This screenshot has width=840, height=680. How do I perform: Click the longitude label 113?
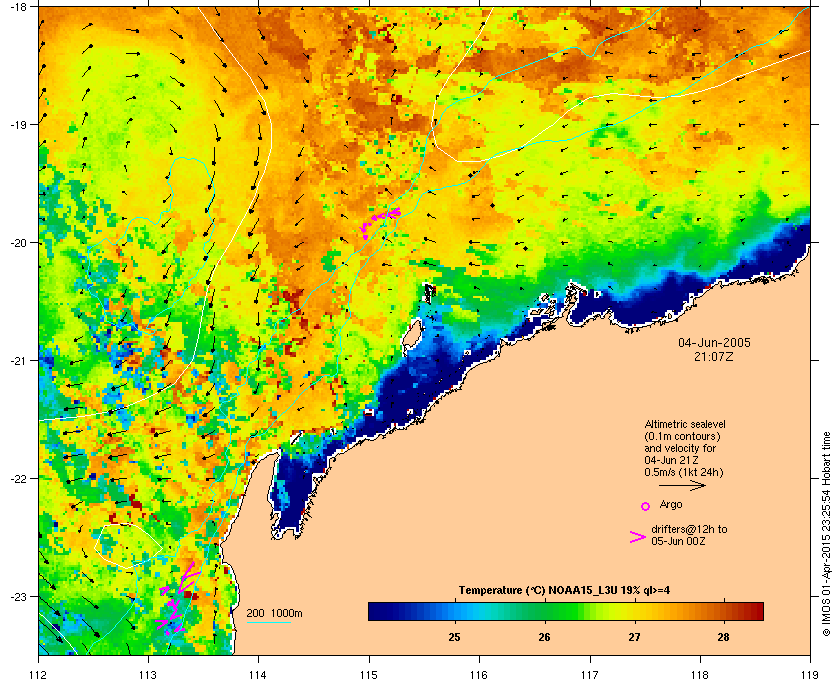pos(148,675)
